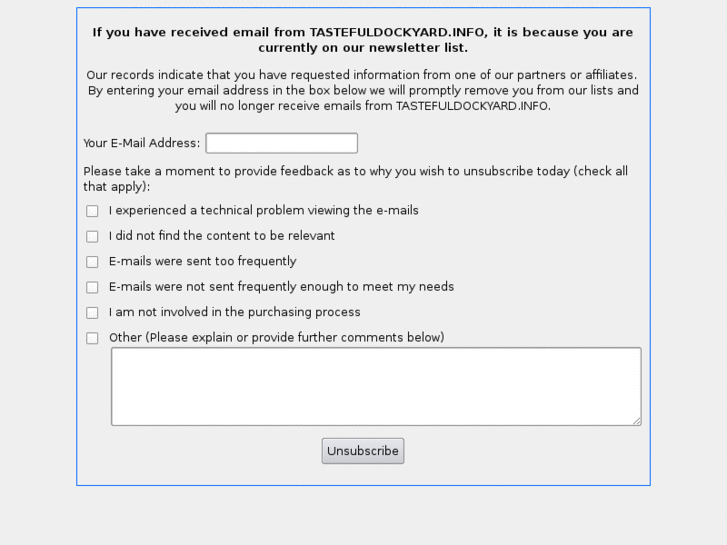Click the 'not sent frequently enough' label text

coord(281,287)
